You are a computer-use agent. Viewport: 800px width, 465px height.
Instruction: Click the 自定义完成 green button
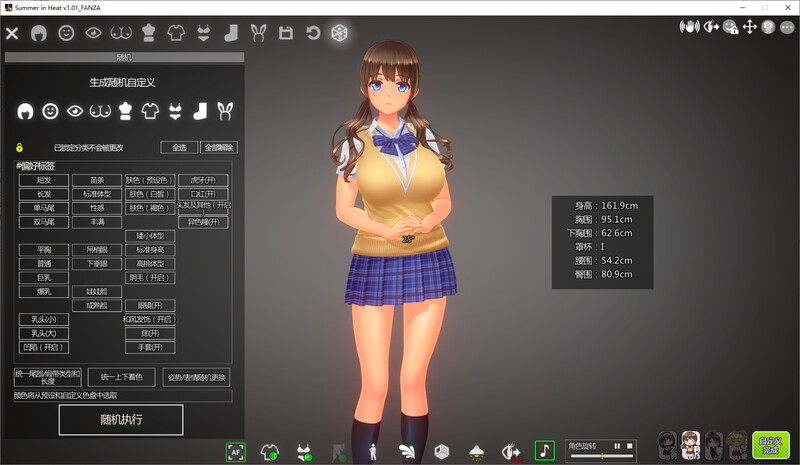point(771,446)
